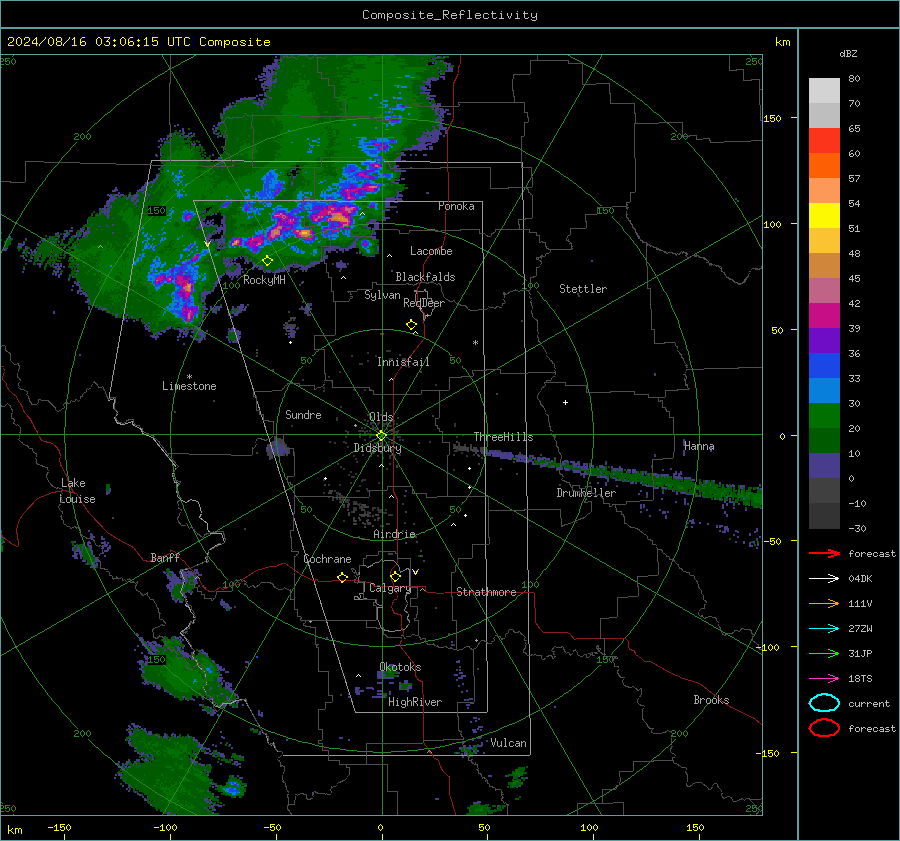The width and height of the screenshot is (900, 841).
Task: Click the green 31JP arrow legend icon
Action: pos(824,653)
